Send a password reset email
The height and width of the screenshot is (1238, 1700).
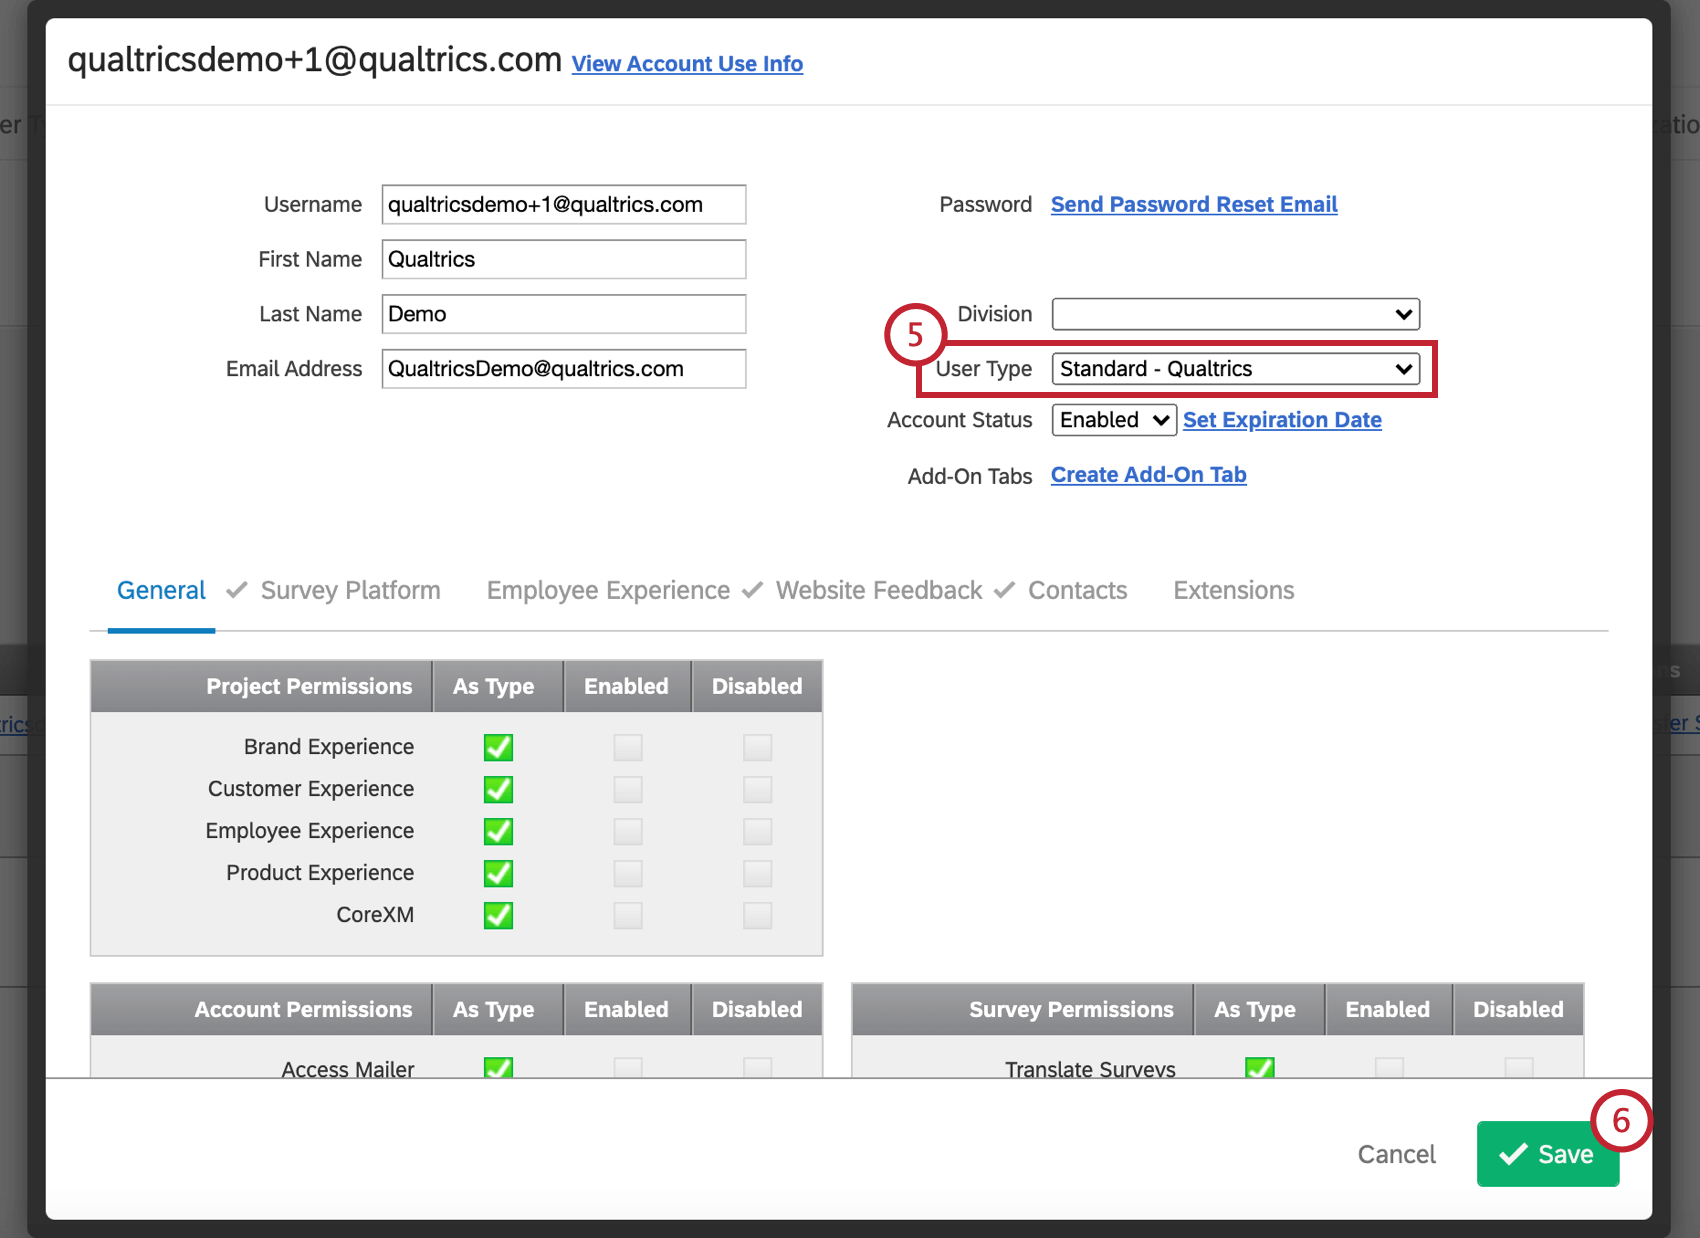tap(1193, 204)
